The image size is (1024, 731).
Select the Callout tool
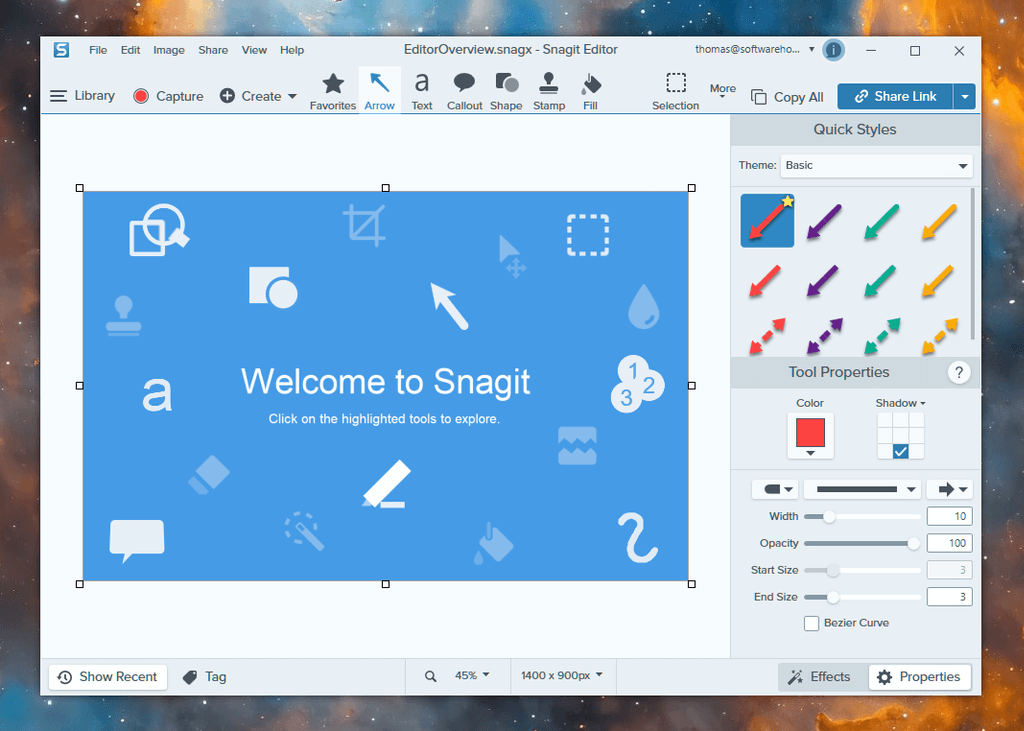(464, 91)
